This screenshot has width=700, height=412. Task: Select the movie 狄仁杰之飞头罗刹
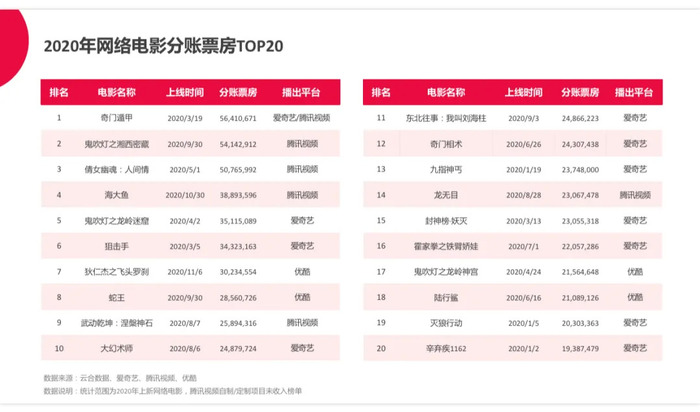point(117,271)
